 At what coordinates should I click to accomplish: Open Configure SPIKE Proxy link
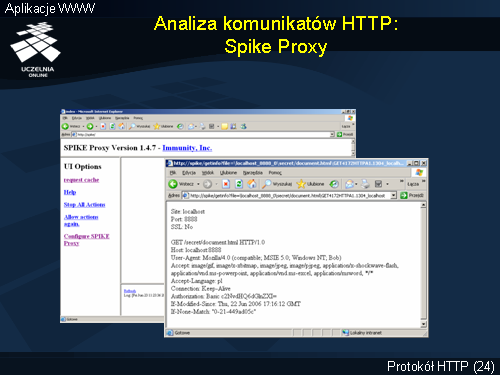point(86,240)
